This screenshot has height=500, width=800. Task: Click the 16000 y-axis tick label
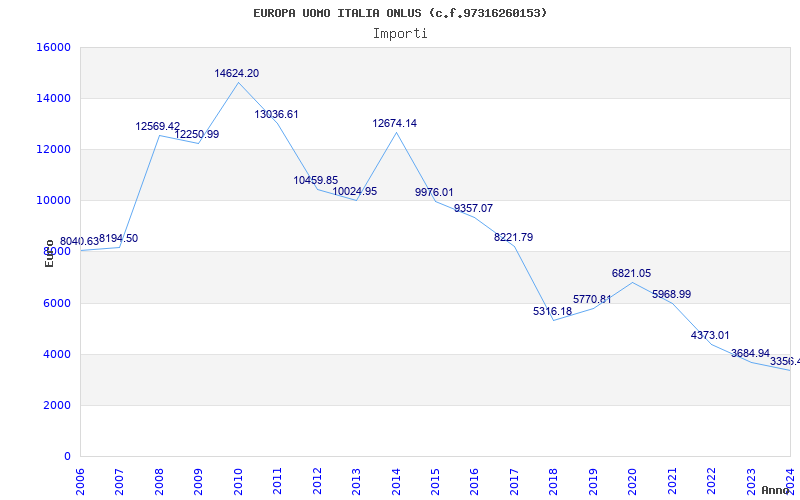(x=53, y=47)
